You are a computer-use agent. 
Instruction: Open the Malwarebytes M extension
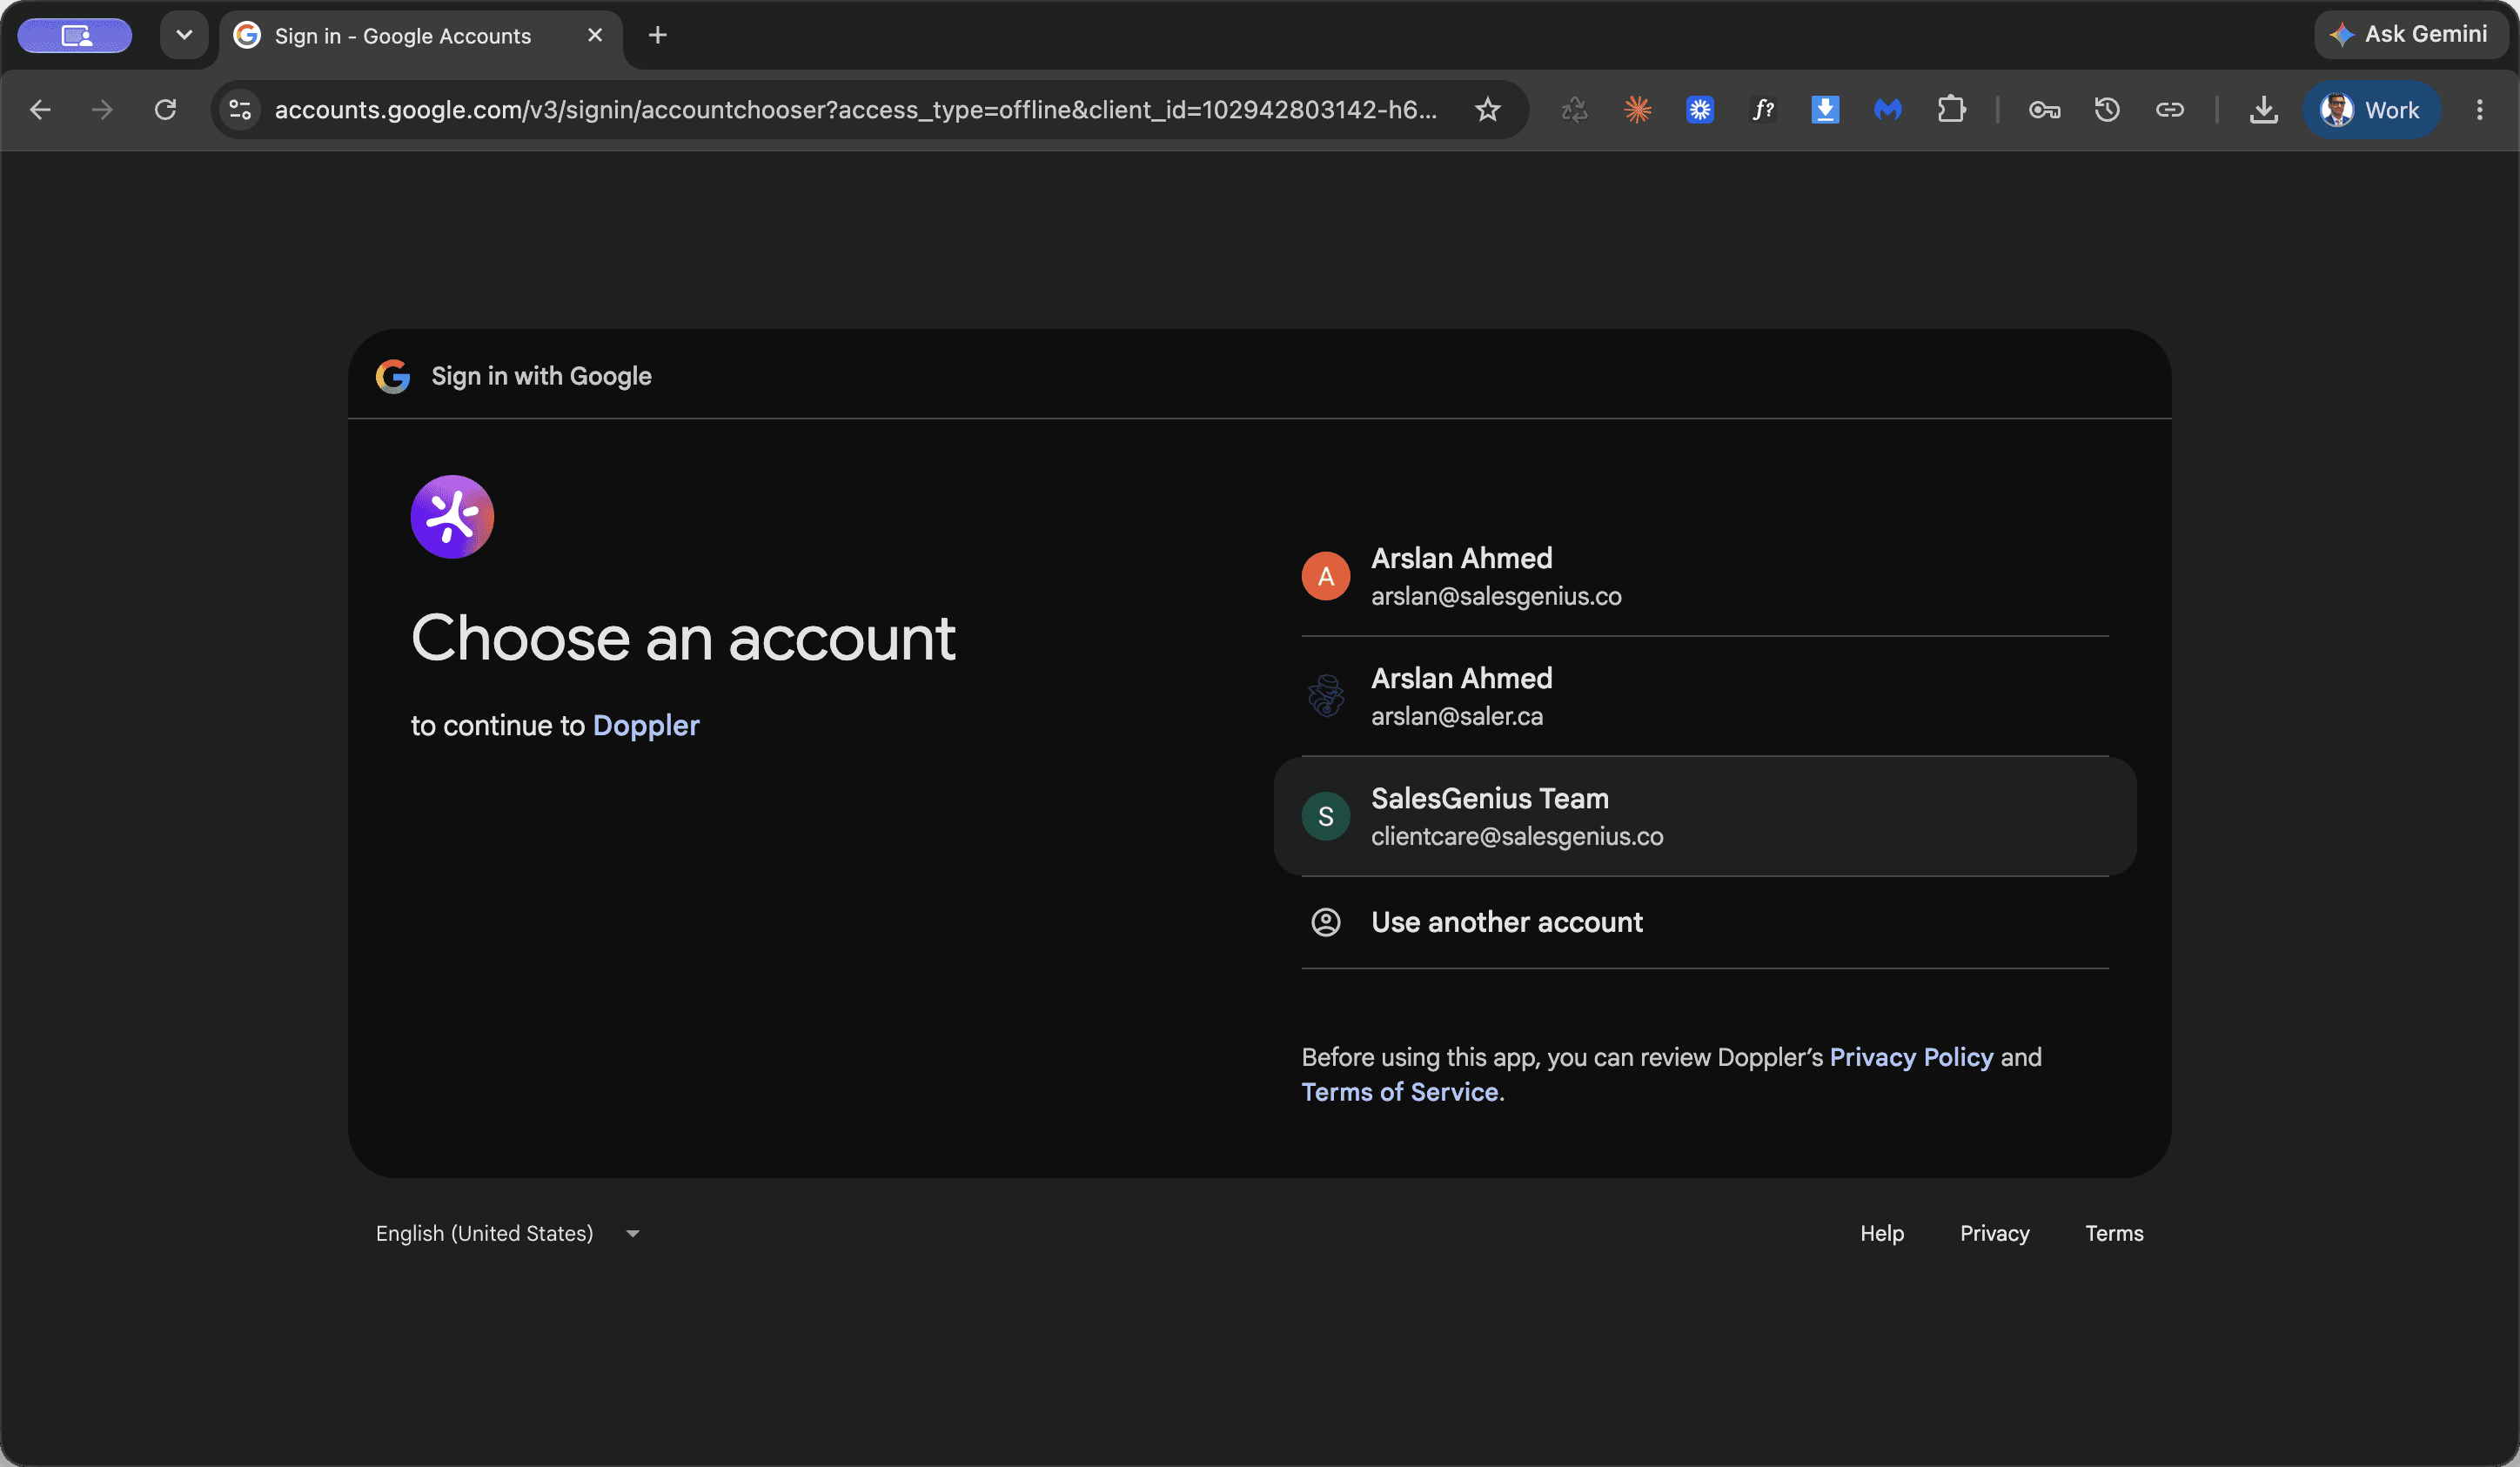tap(1888, 110)
